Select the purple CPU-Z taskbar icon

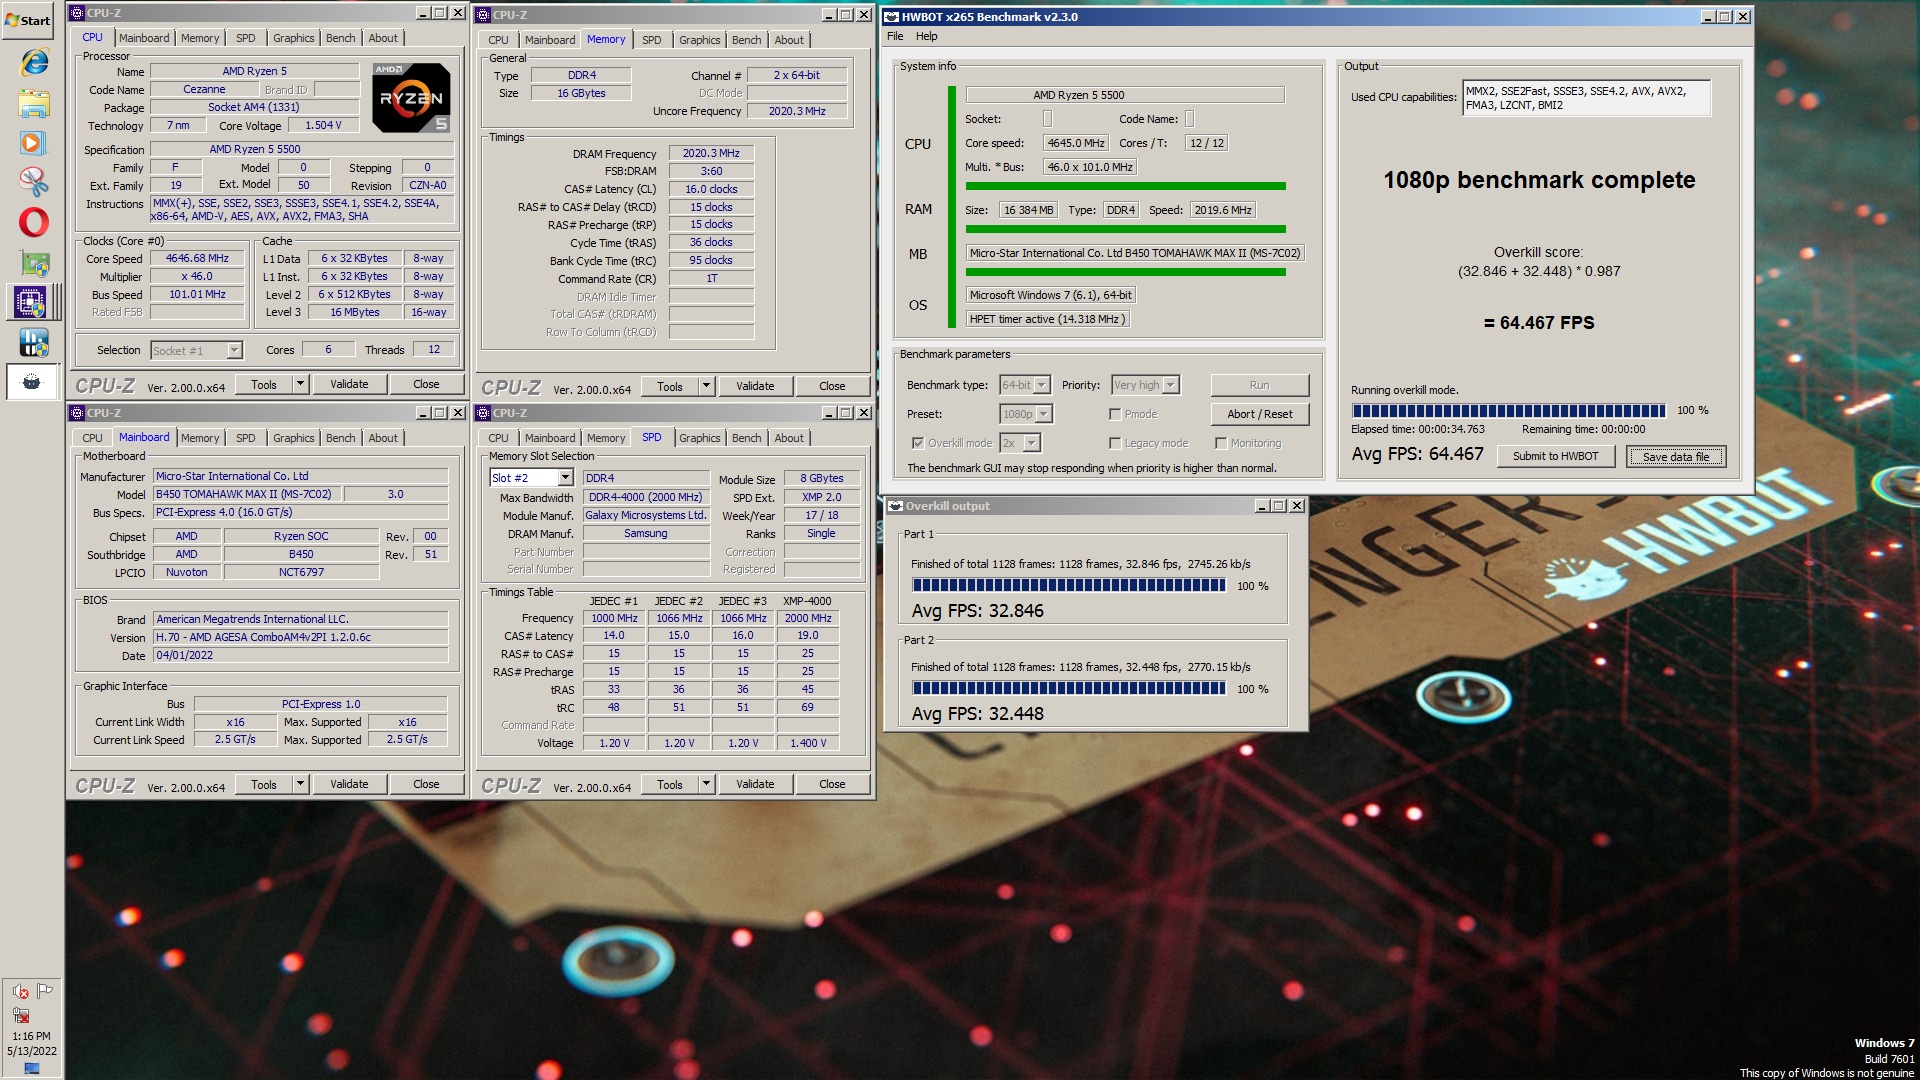(x=30, y=302)
